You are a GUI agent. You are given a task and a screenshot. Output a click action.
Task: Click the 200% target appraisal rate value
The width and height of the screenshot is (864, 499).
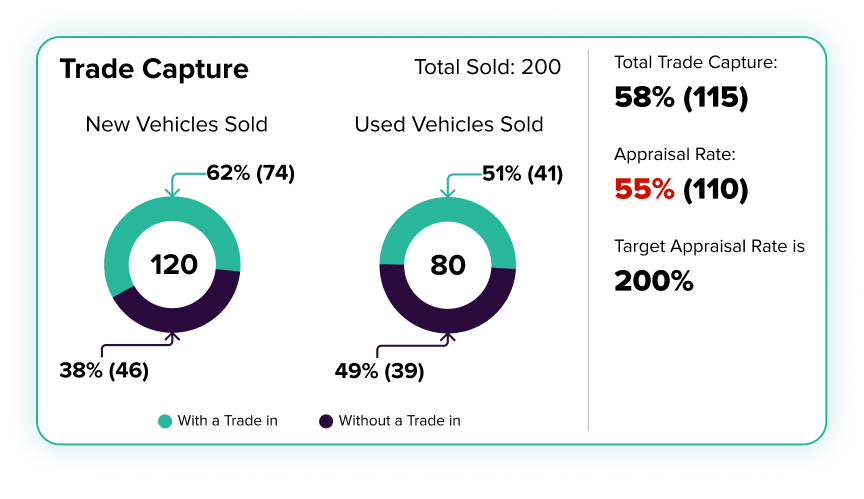pyautogui.click(x=654, y=281)
